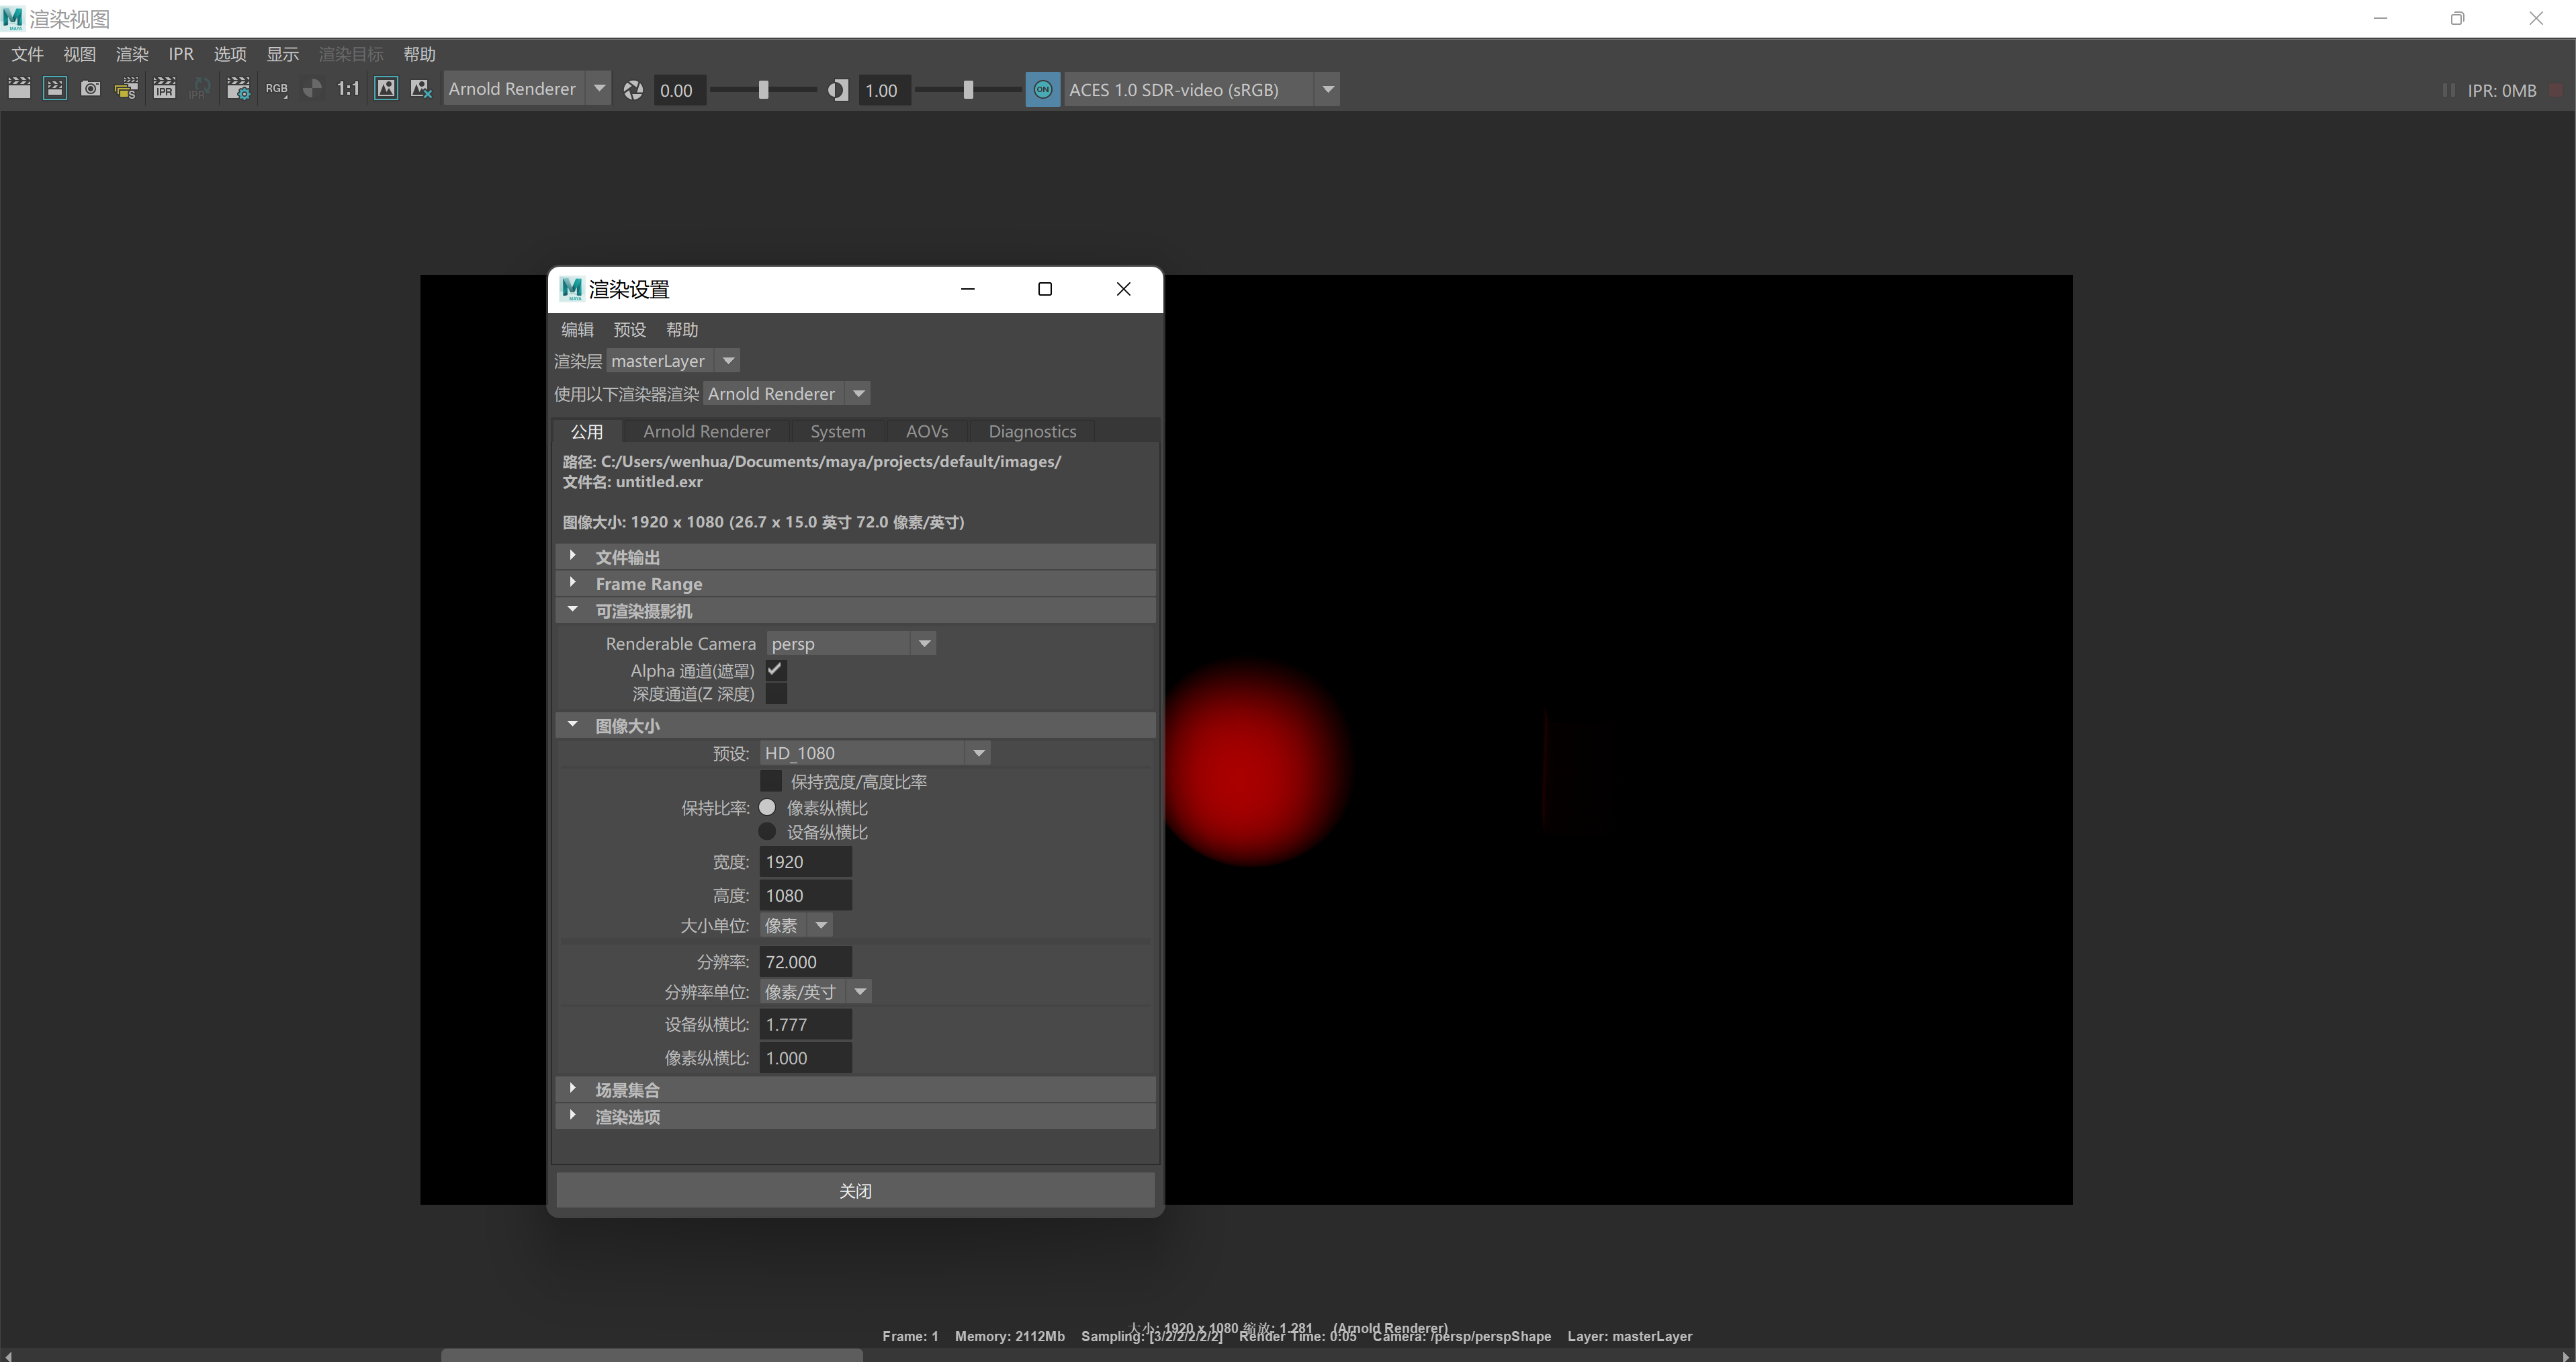Screen dimensions: 2576x1362
Task: Click the redo previous render clapperboard icon
Action: 19,89
